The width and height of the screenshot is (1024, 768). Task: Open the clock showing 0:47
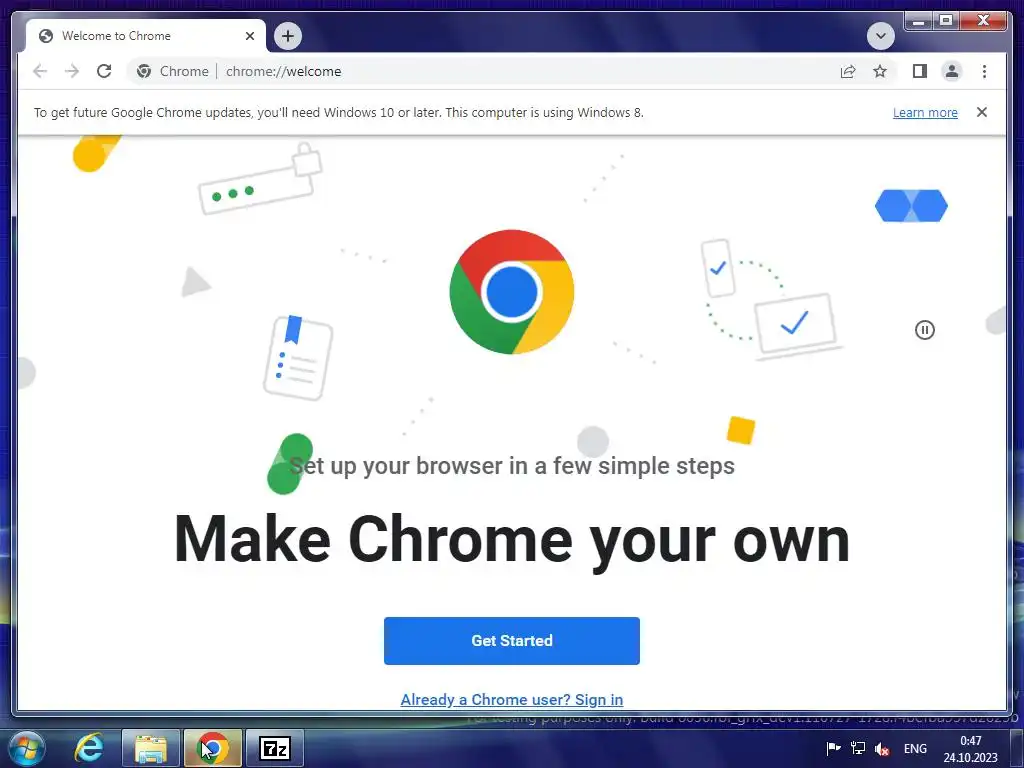click(970, 749)
